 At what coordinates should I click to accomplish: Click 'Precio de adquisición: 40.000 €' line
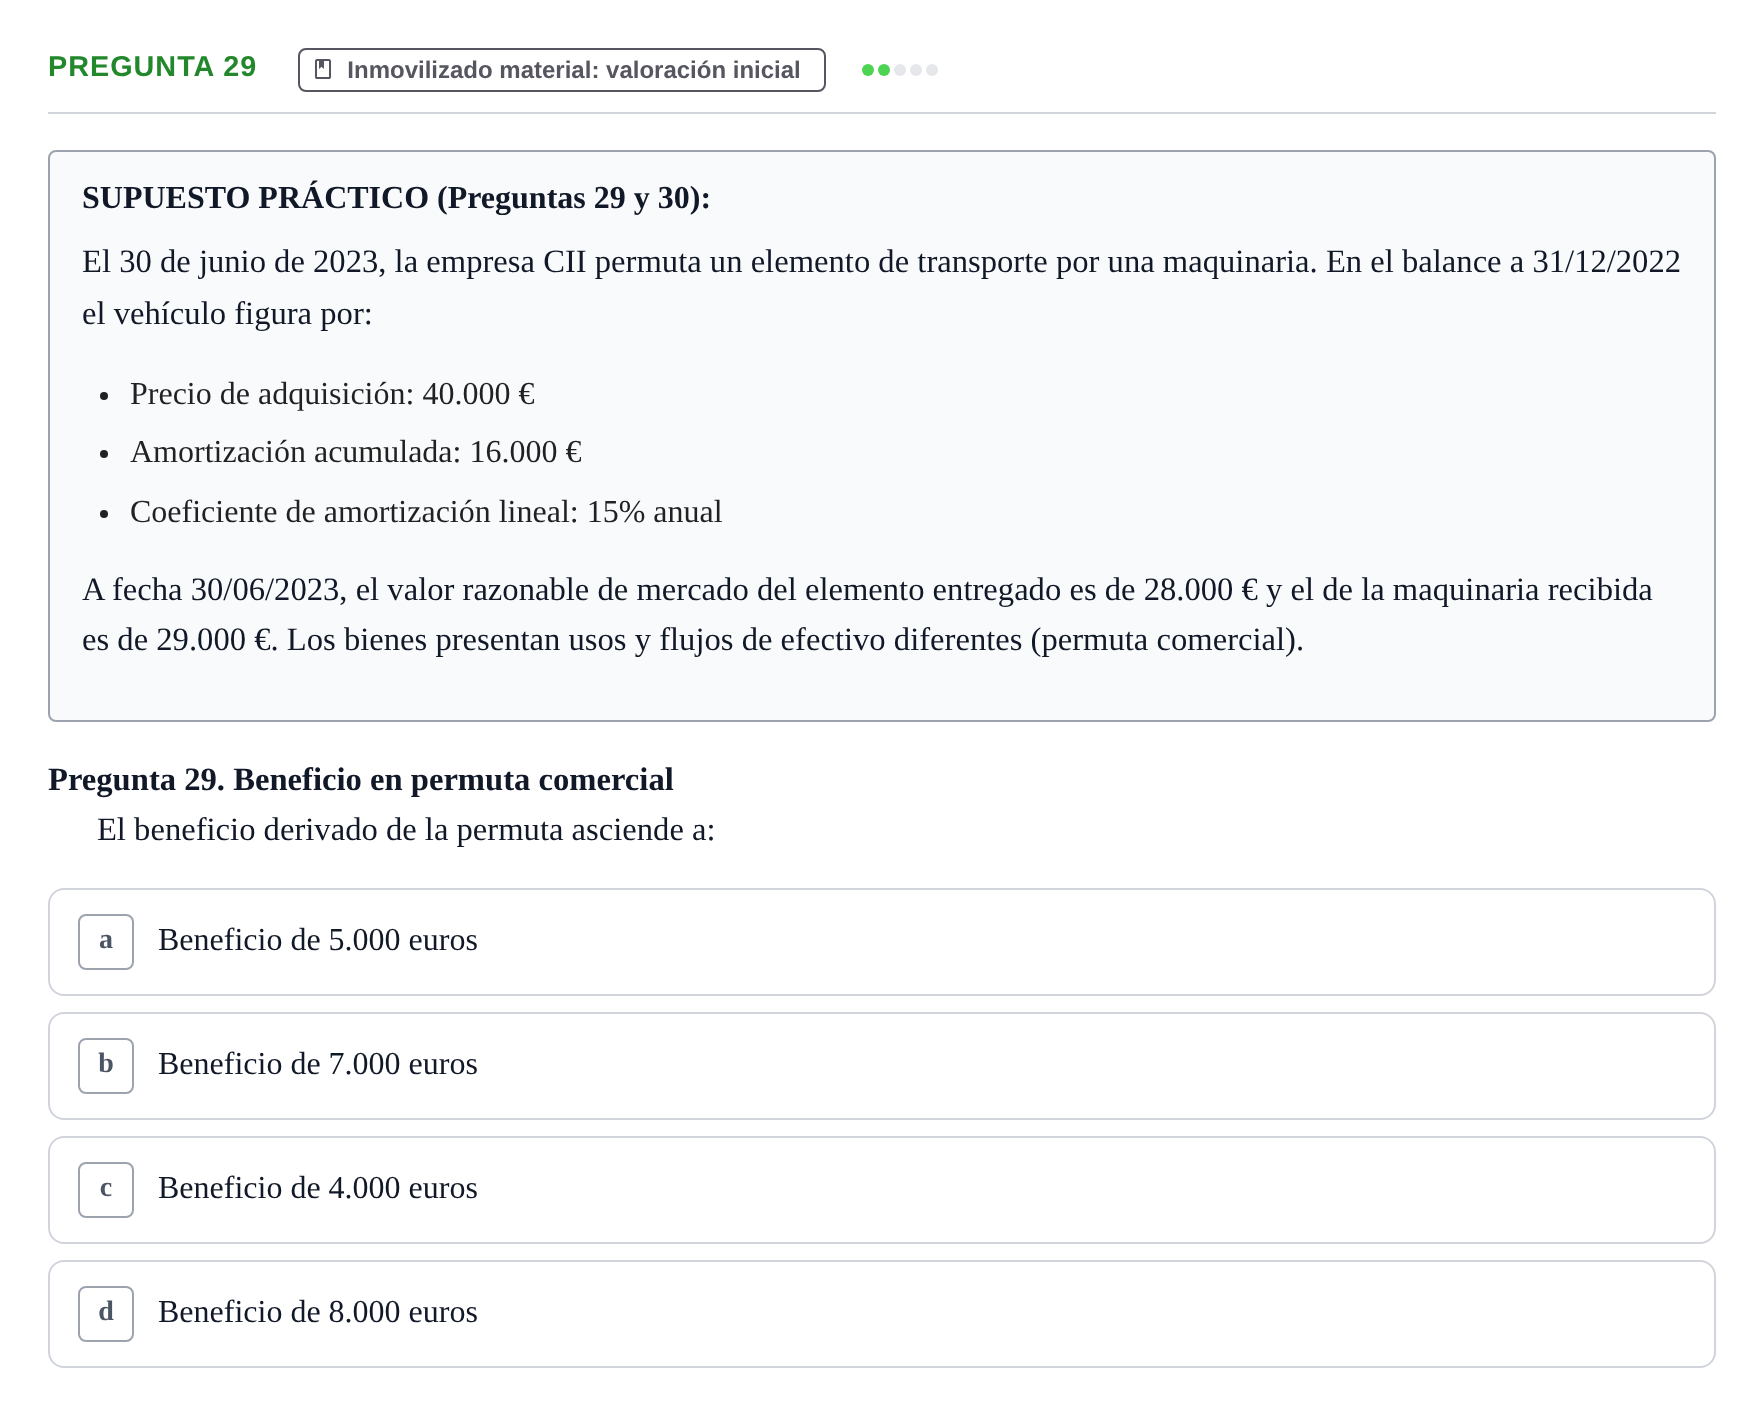pos(333,394)
